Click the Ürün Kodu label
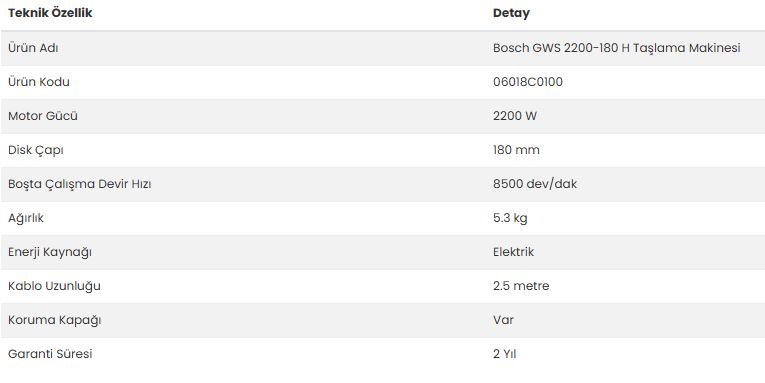765x383 pixels. coord(39,82)
